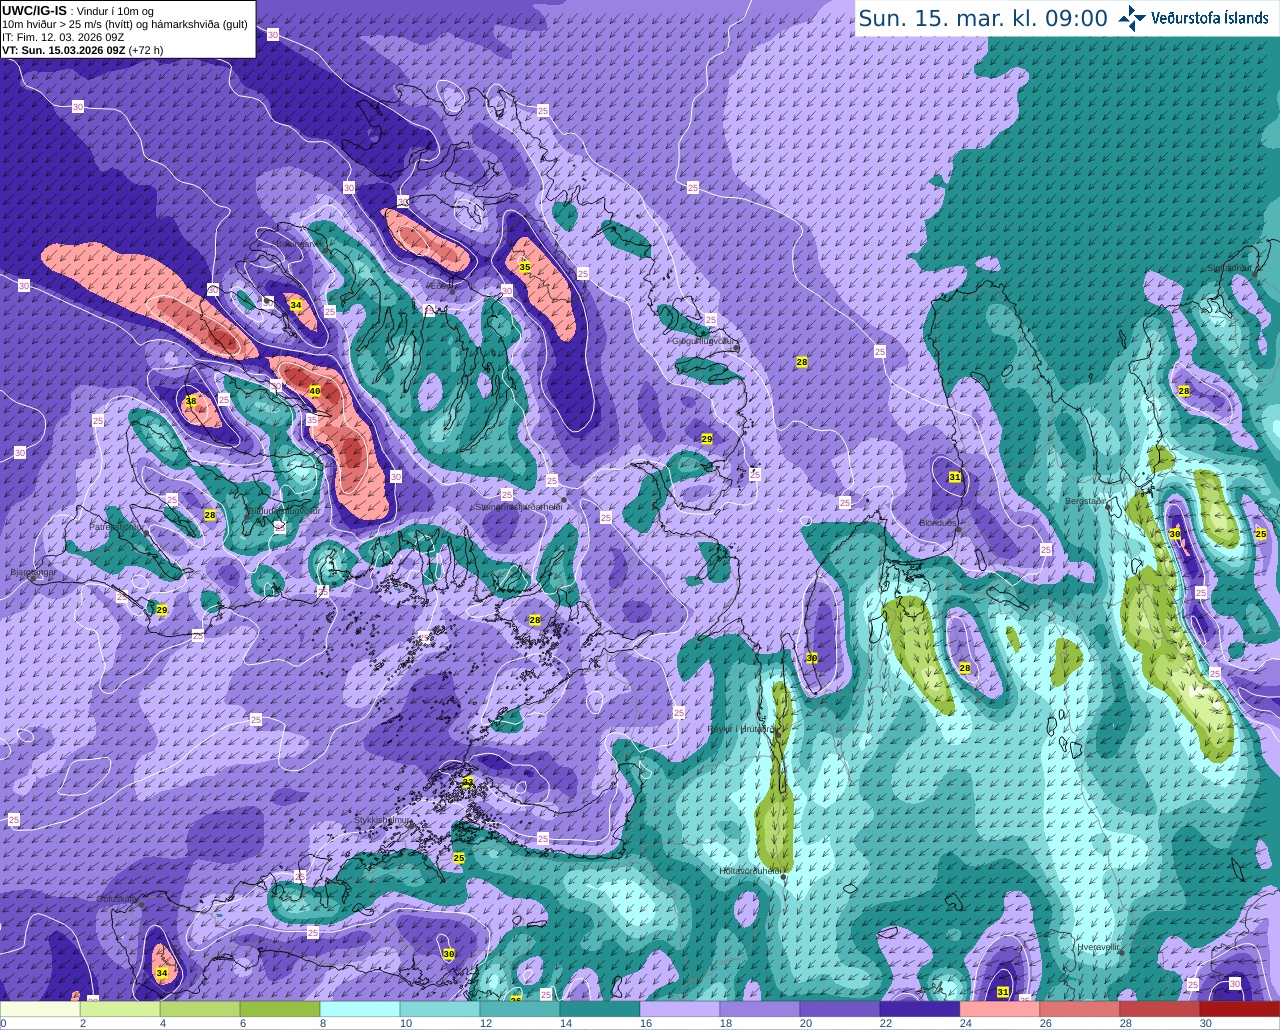Image resolution: width=1280 pixels, height=1030 pixels.
Task: Click yellow 25 marker below Stykkishólmur
Action: point(459,858)
